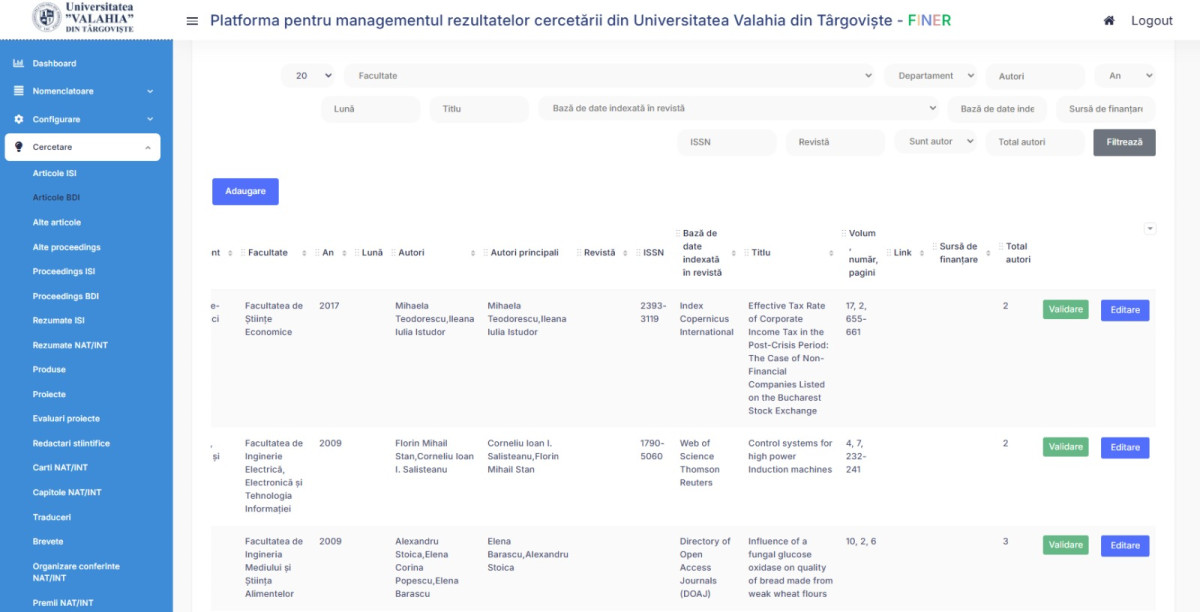Open the Facultate filter dropdown
This screenshot has height=612, width=1200.
coord(609,76)
